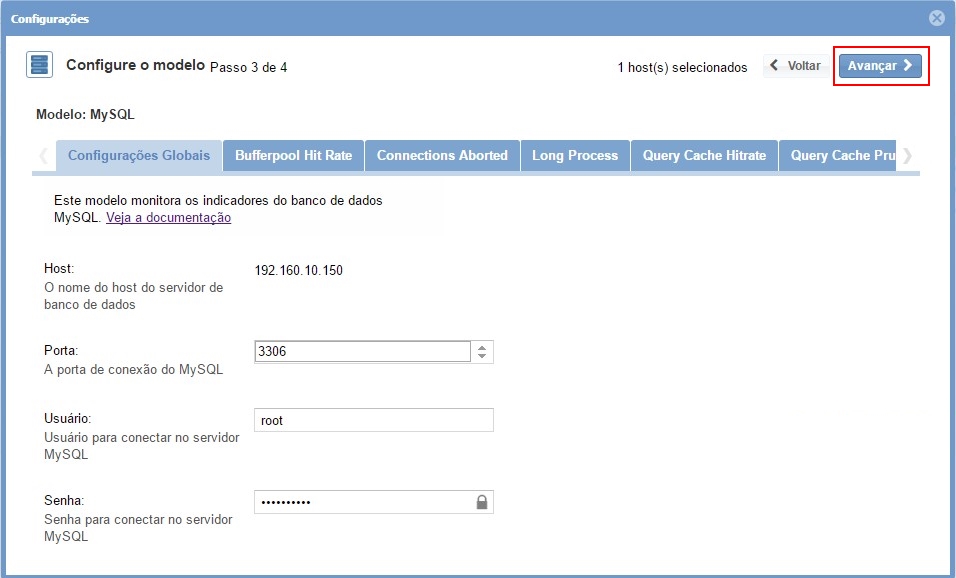Screen dimensions: 956x578
Task: Select the Configurações Globais tab
Action: tap(139, 156)
